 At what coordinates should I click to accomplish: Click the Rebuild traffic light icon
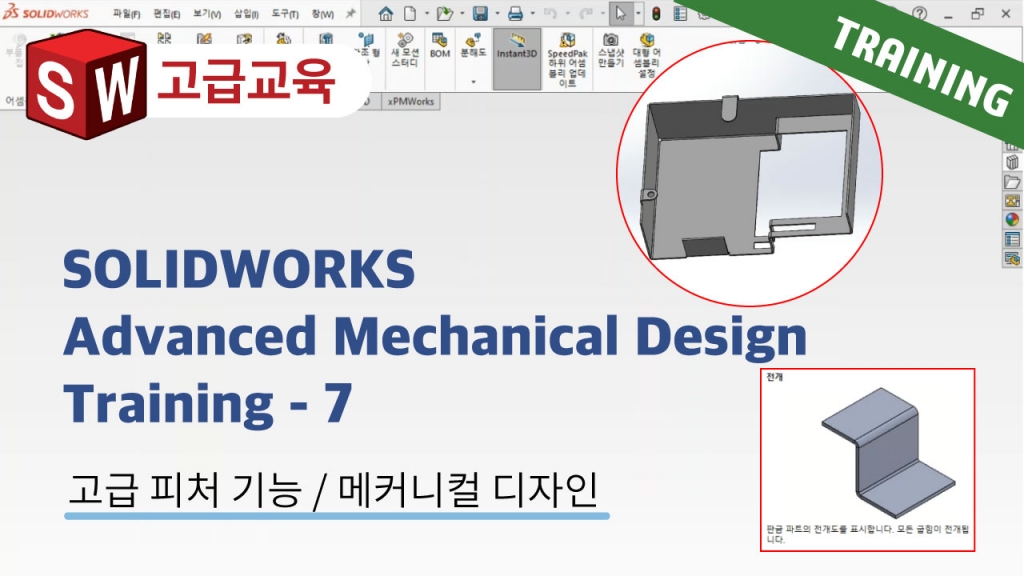tap(656, 13)
